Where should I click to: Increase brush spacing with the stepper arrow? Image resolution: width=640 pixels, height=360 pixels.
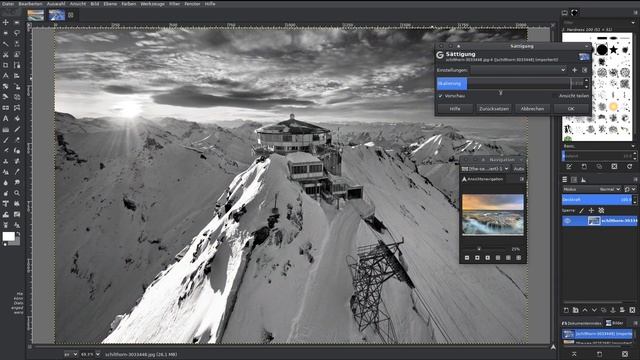[x=634, y=154]
